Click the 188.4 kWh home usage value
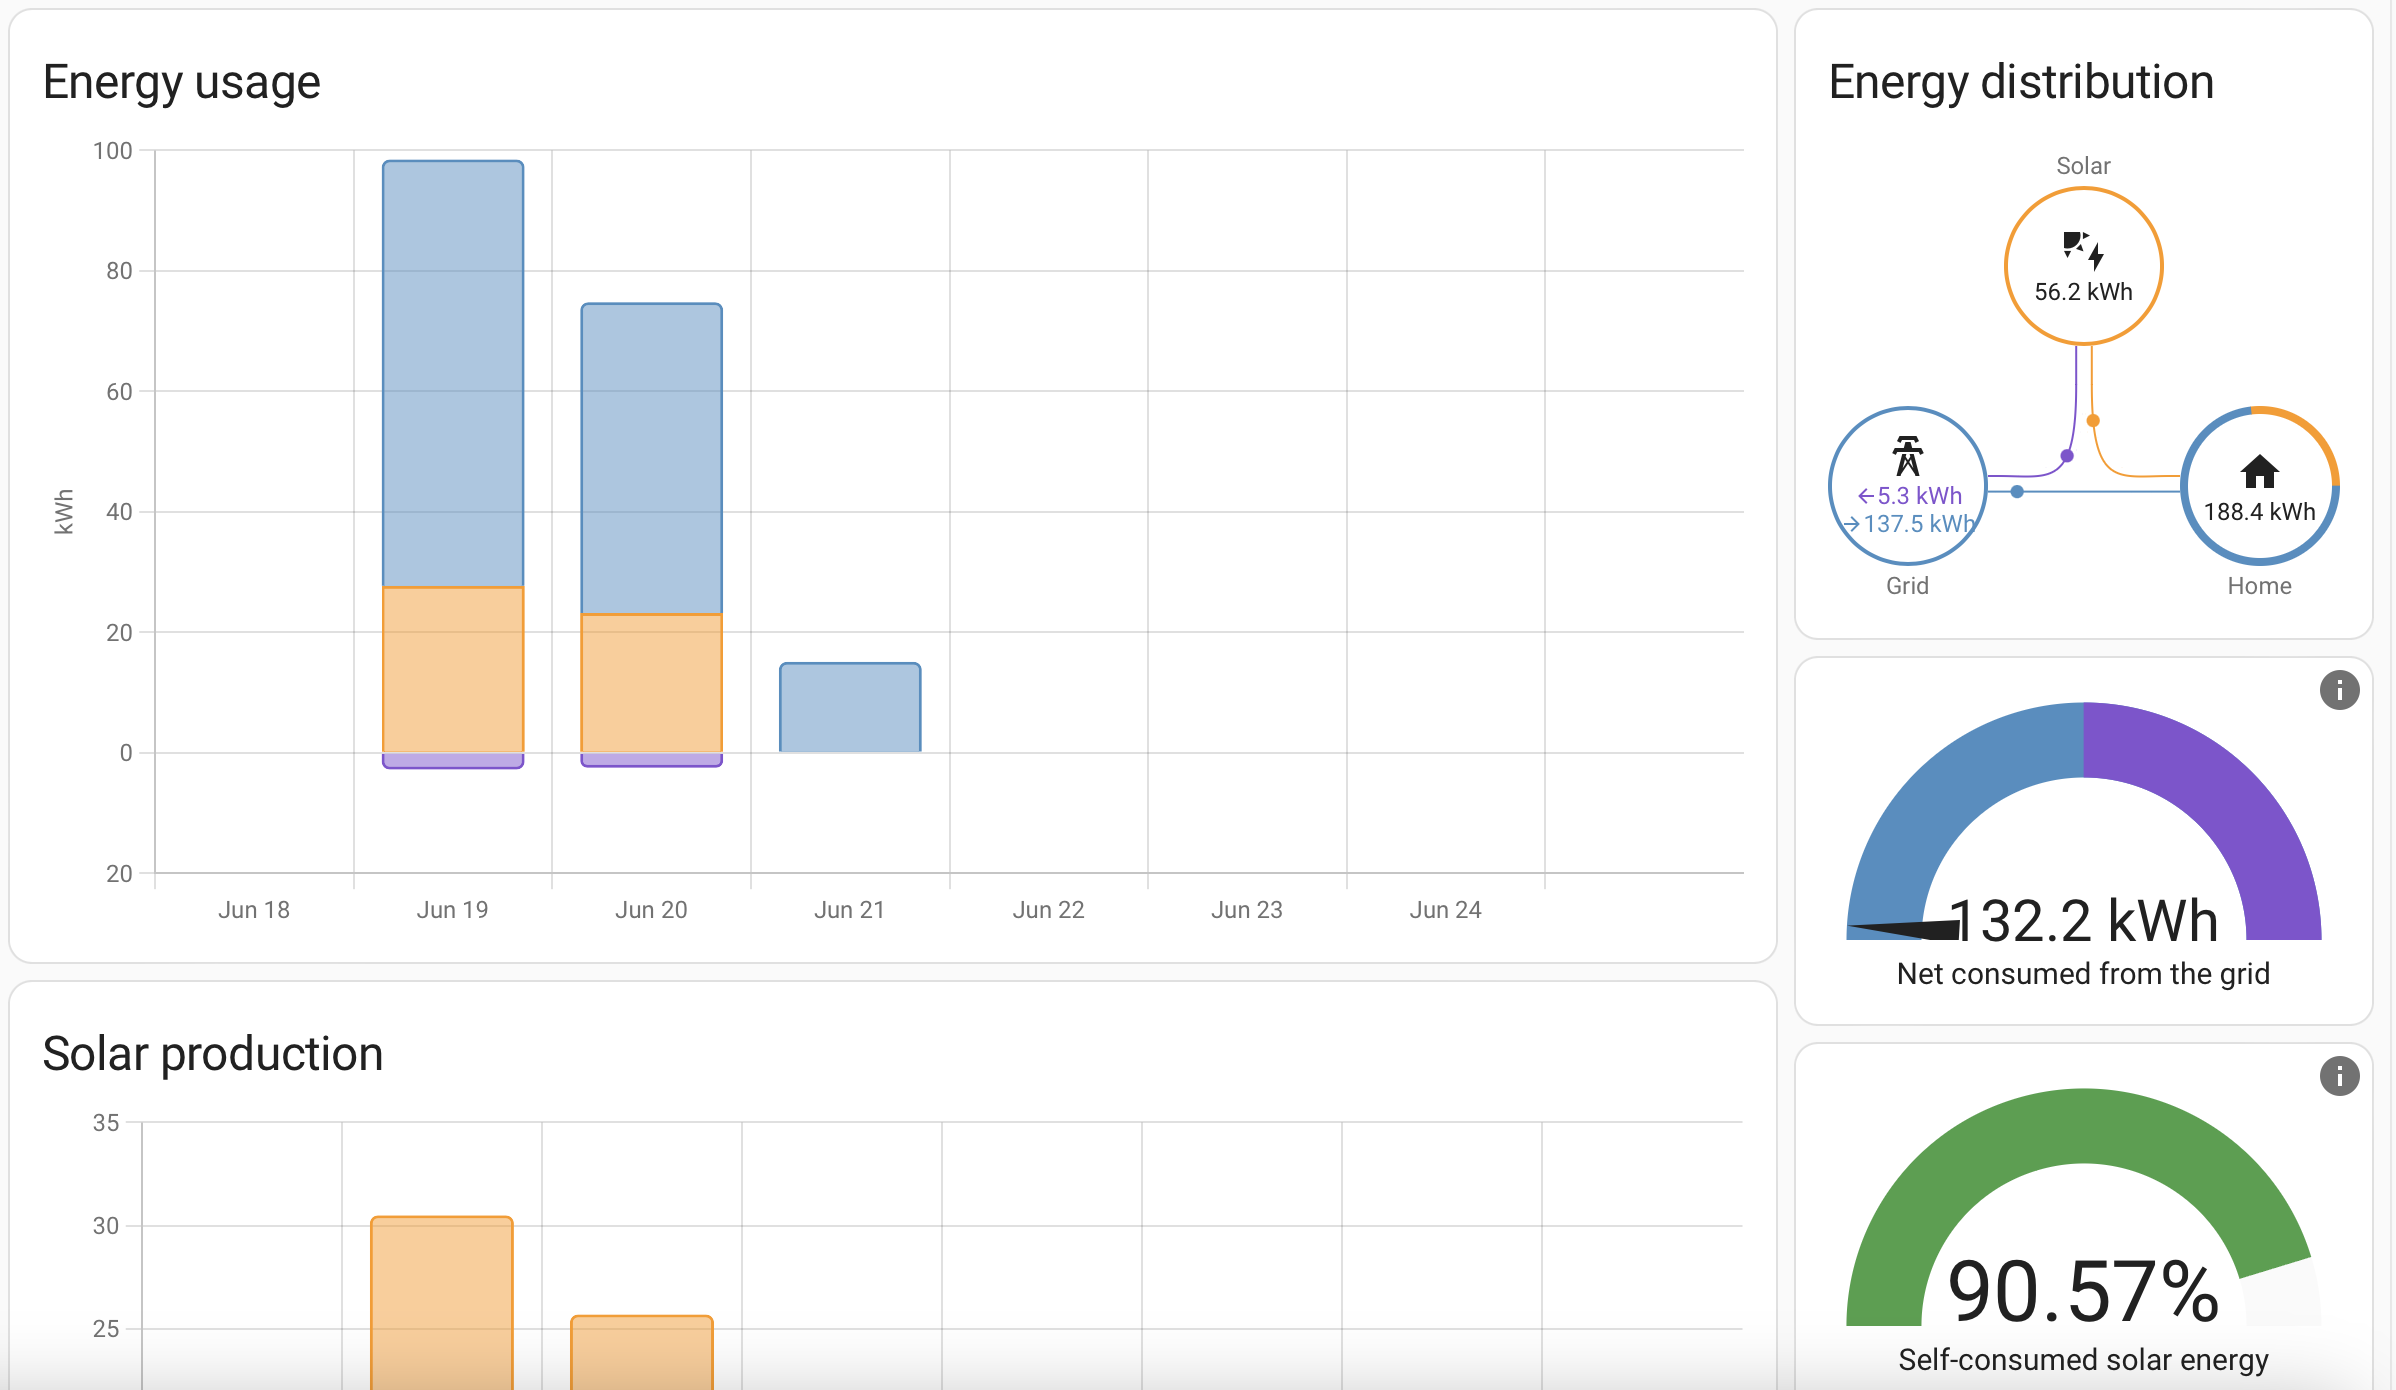2396x1390 pixels. pos(2259,512)
